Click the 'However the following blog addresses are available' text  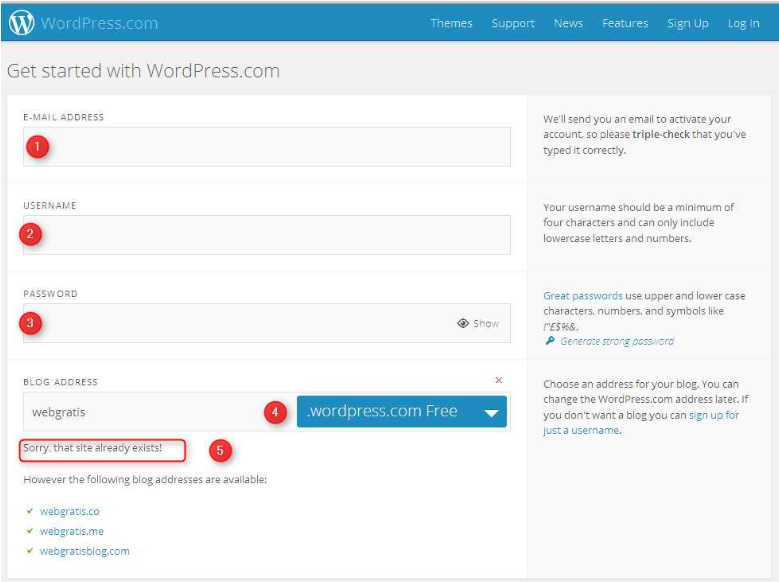point(145,480)
